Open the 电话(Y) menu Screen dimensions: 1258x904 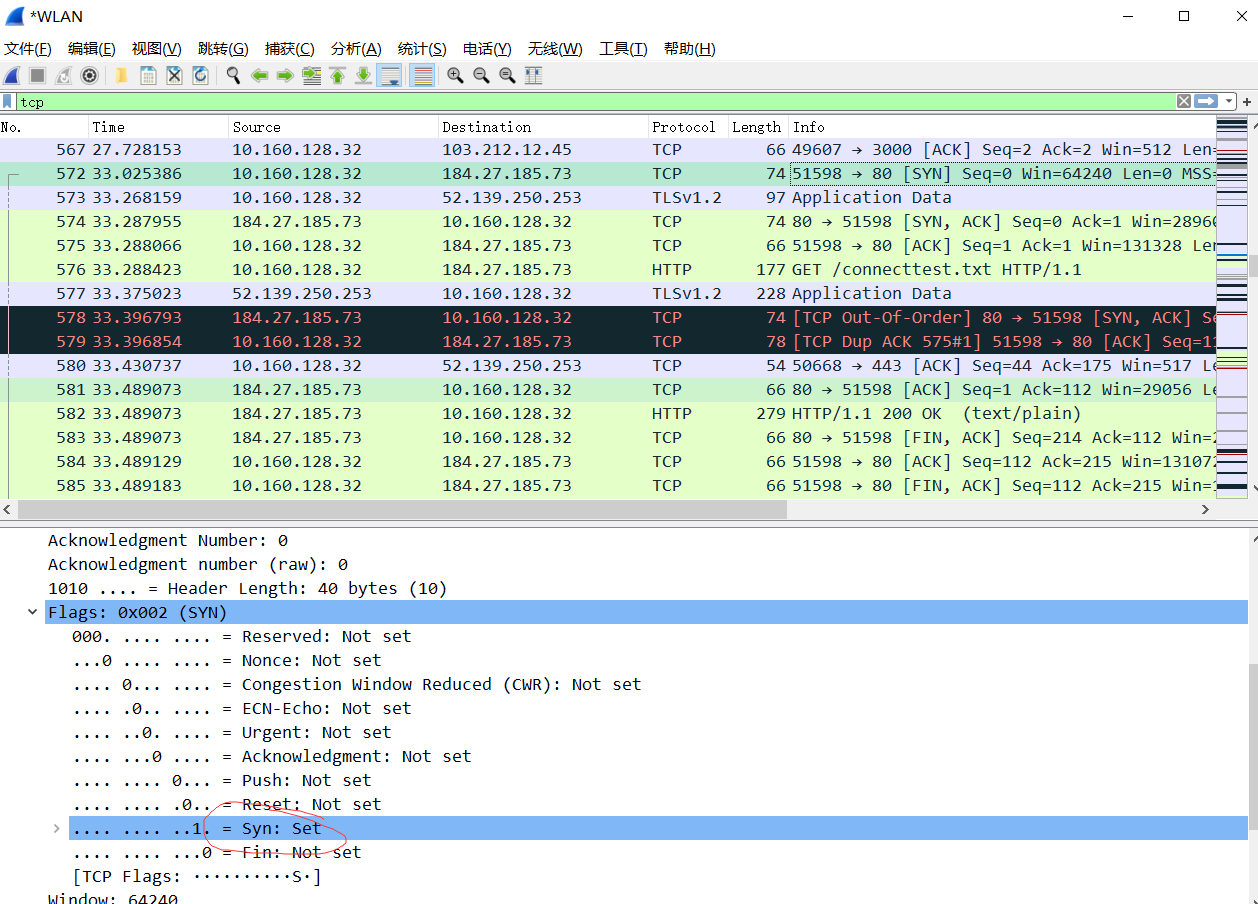click(x=487, y=49)
